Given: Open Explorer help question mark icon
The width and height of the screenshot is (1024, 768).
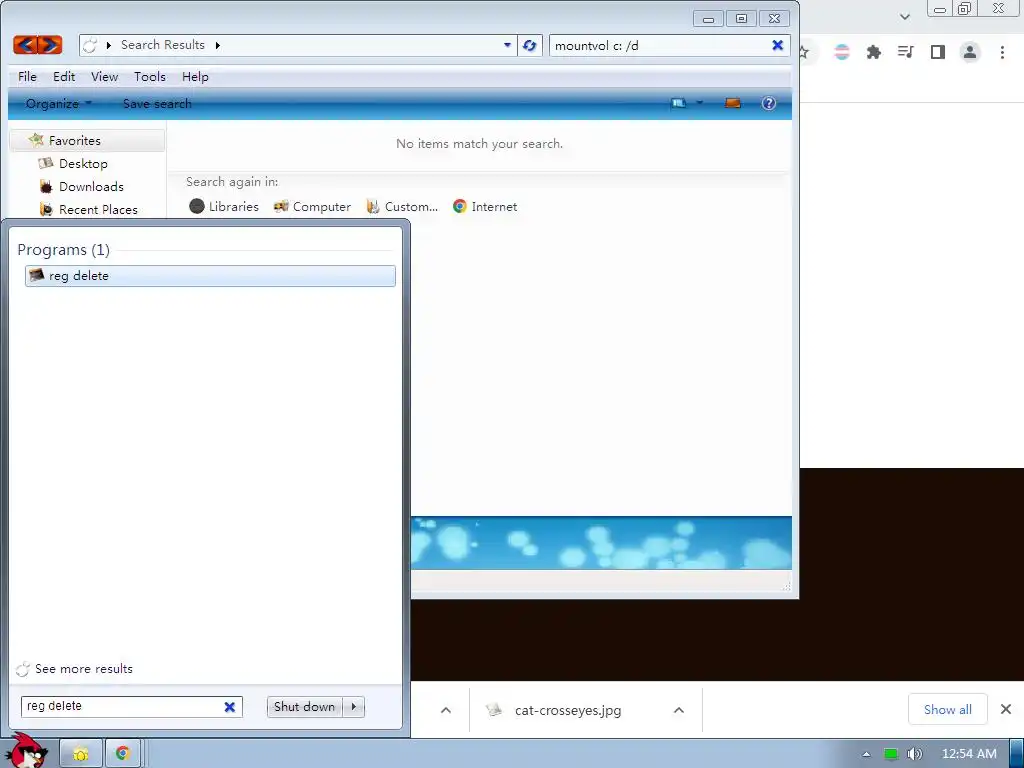Looking at the screenshot, I should click(769, 103).
